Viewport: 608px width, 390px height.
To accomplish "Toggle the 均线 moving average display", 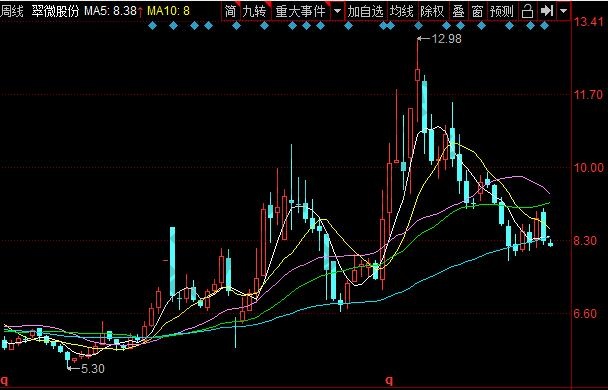I will pos(402,11).
